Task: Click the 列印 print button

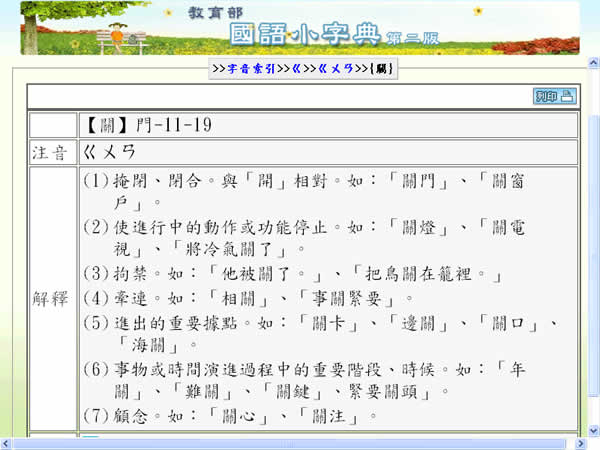Action: [x=554, y=96]
